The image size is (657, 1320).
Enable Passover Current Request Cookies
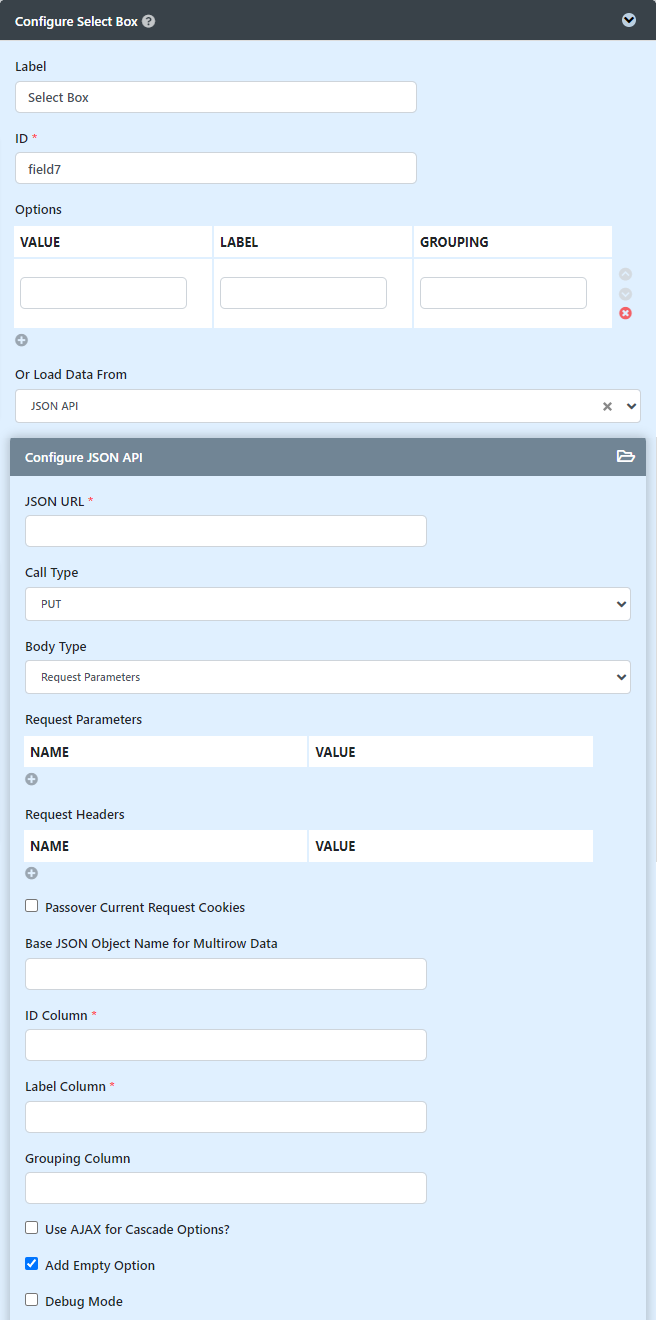click(32, 906)
